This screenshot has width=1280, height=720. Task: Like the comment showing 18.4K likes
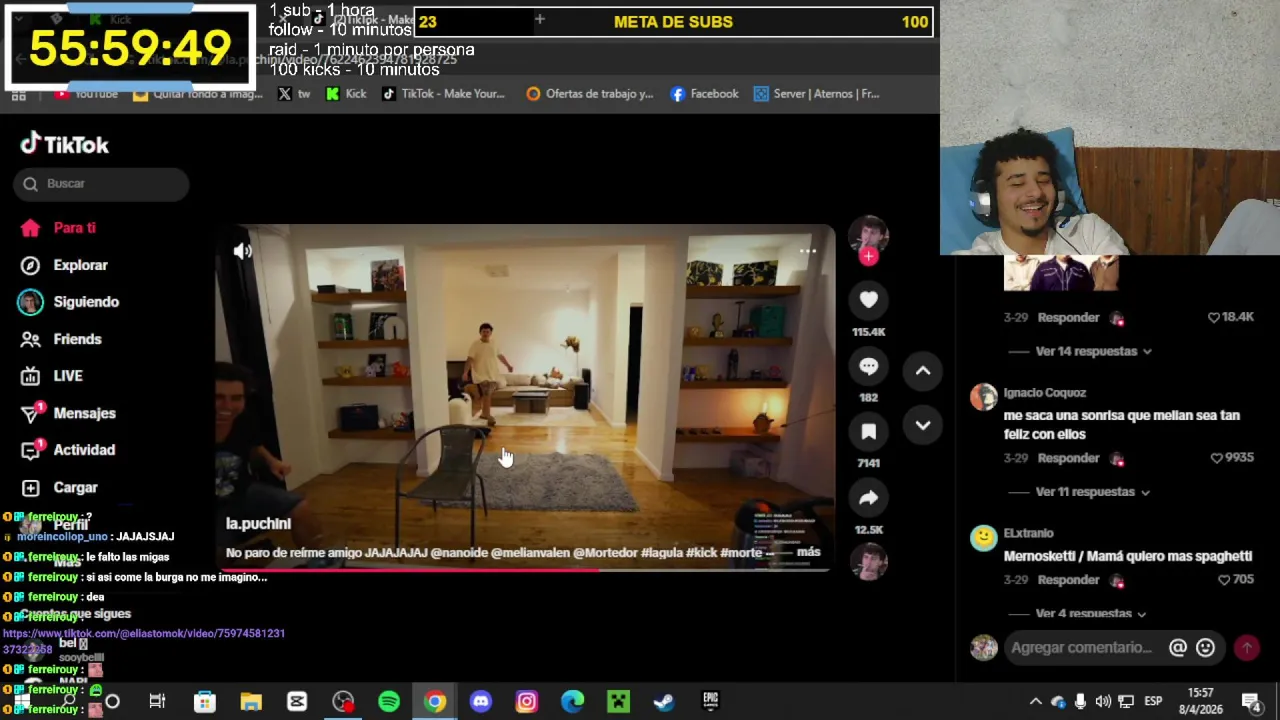click(x=1214, y=317)
